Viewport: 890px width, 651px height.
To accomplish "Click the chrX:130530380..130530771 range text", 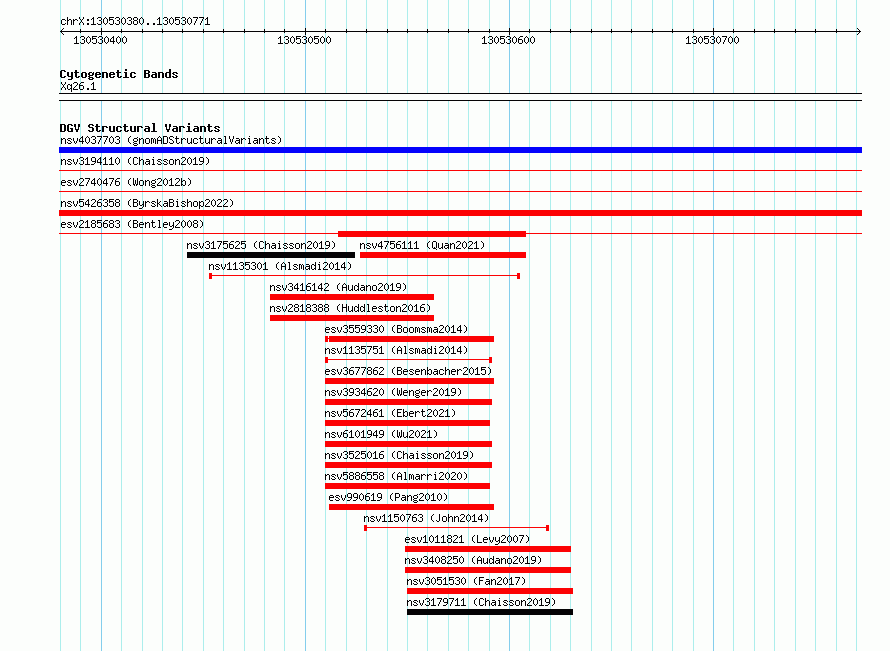I will click(135, 22).
